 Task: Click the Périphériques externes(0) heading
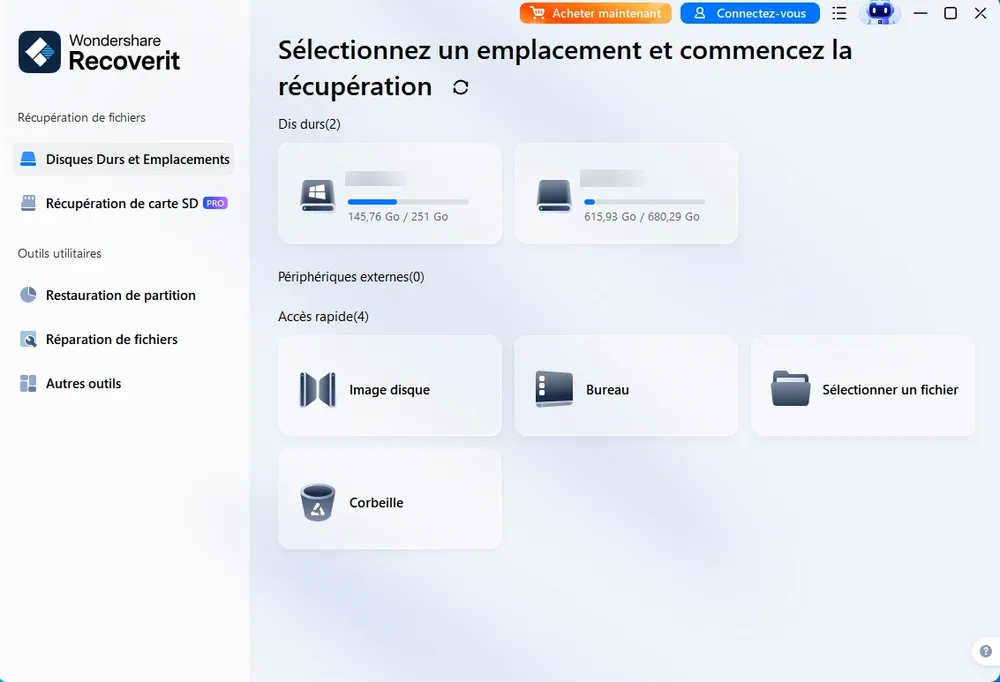coord(351,277)
